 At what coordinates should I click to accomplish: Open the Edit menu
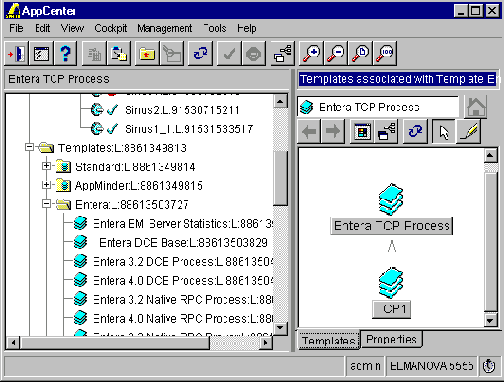pos(43,28)
